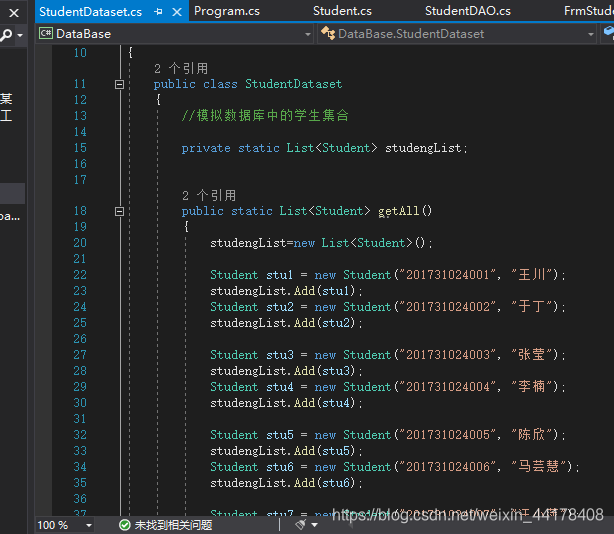This screenshot has width=614, height=534.
Task: Open the DataBase.StudentDataset type dropdown
Action: [x=591, y=34]
